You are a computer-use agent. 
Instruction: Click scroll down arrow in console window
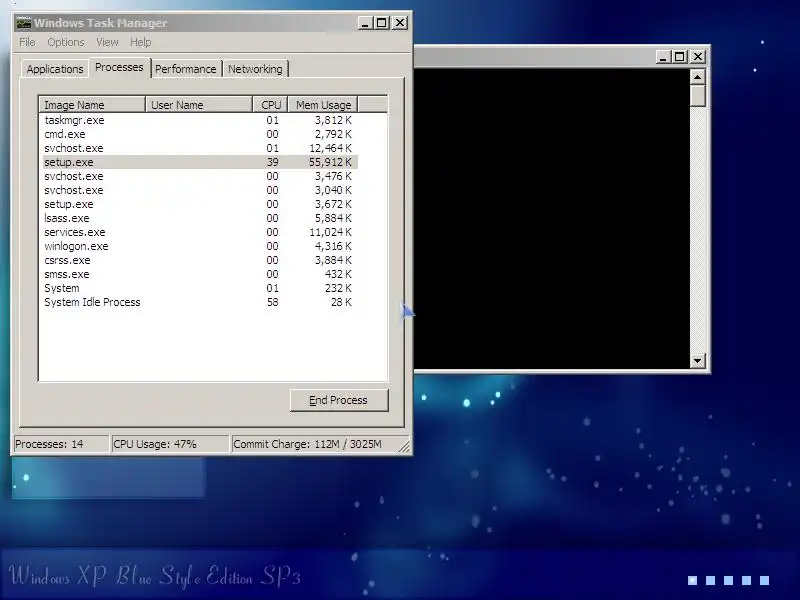click(x=697, y=361)
